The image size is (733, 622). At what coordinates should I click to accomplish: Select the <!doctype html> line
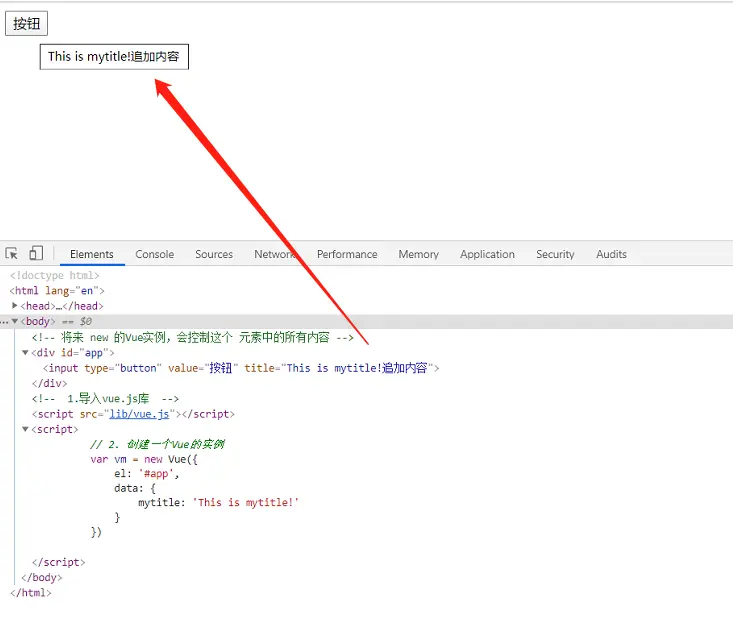tap(55, 275)
